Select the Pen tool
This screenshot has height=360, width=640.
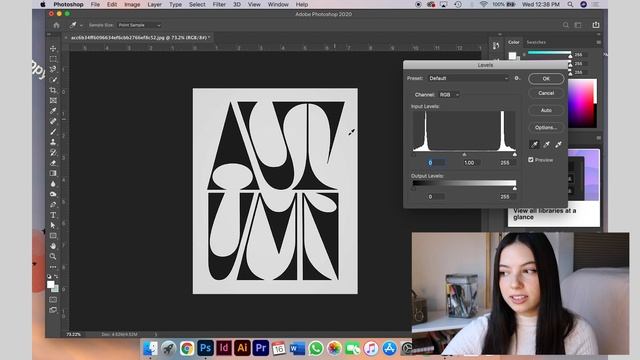[x=53, y=204]
